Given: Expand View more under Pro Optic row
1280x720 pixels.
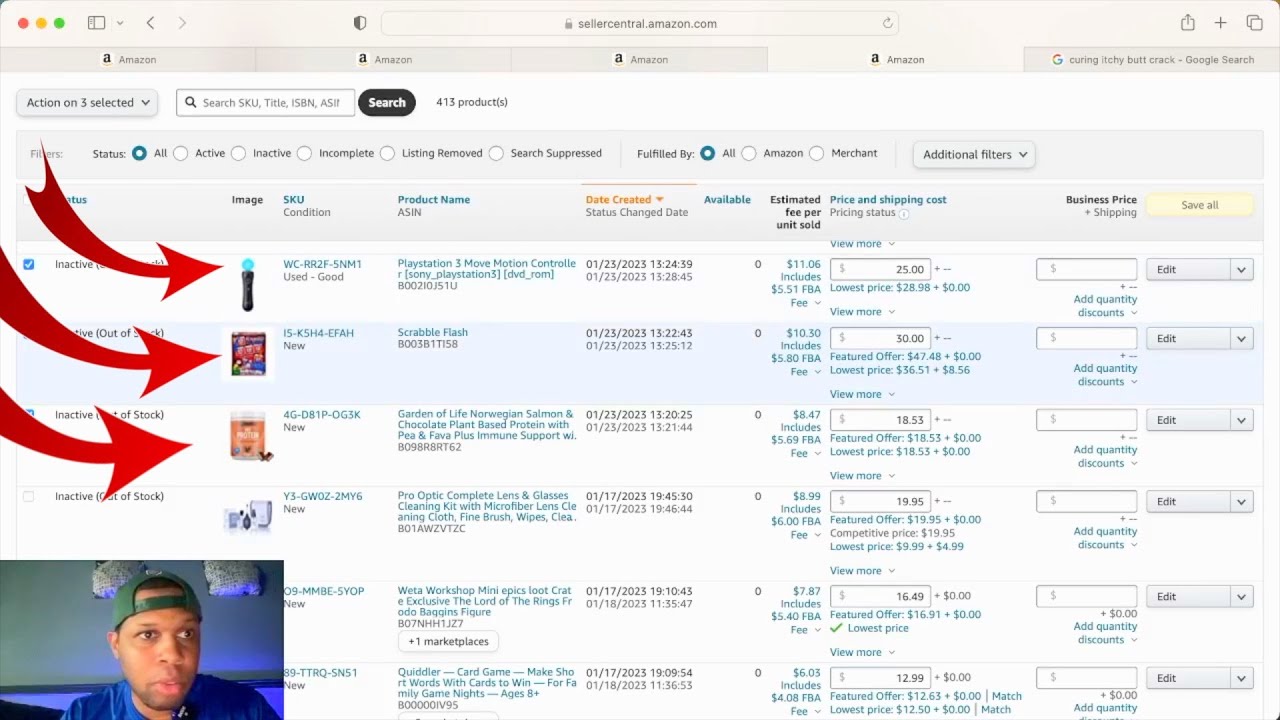Looking at the screenshot, I should pos(862,571).
